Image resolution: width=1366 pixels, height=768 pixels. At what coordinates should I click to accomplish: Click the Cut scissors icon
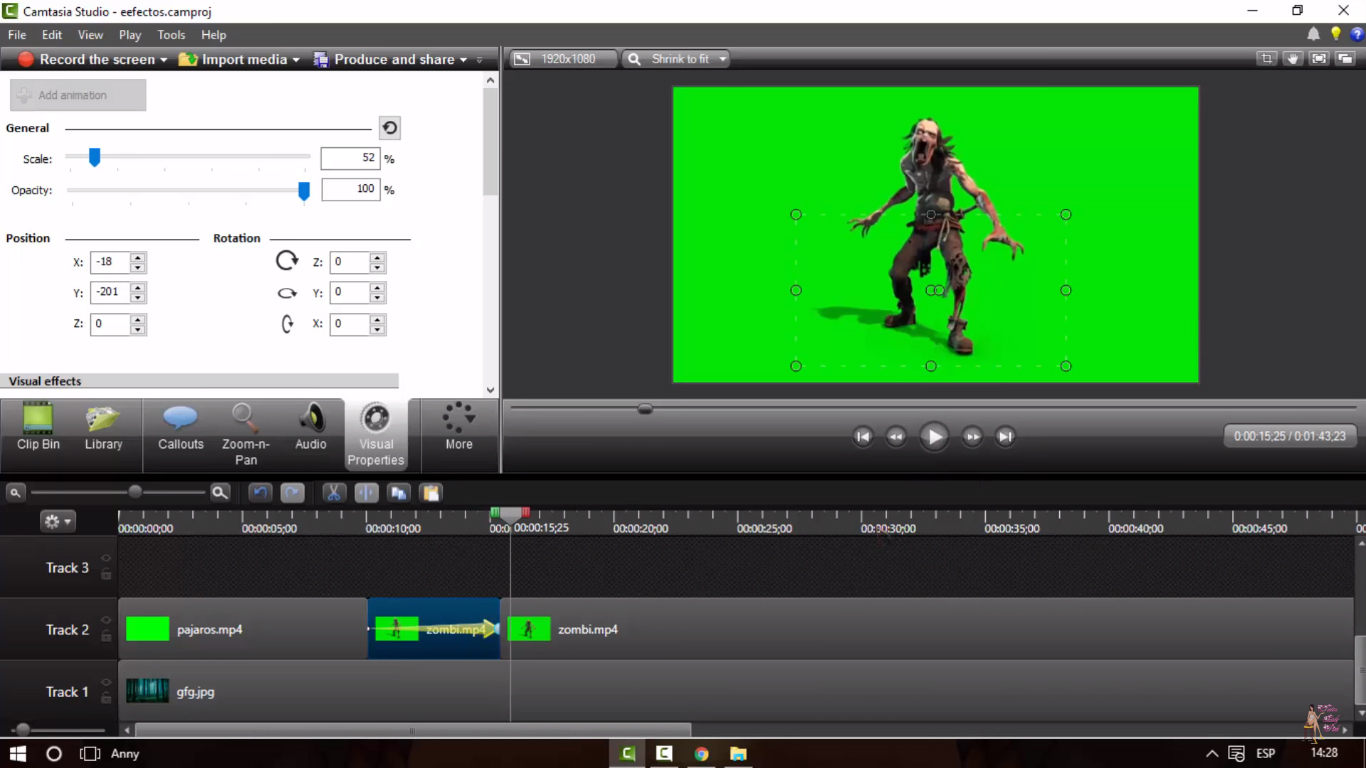[334, 492]
